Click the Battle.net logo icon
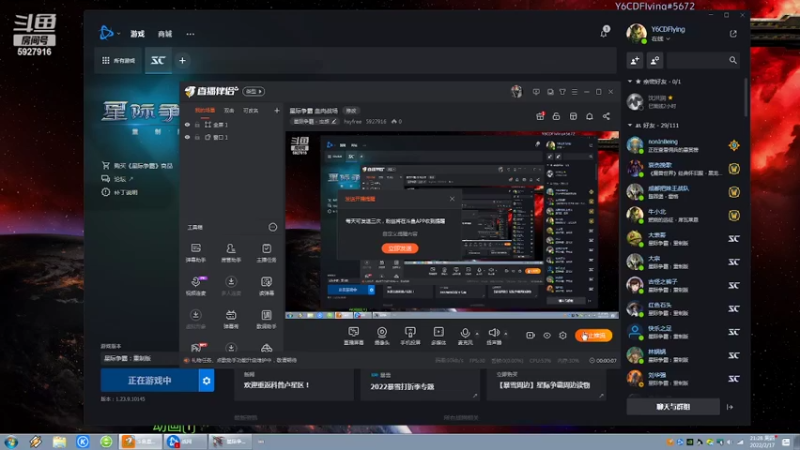The width and height of the screenshot is (800, 450). (x=106, y=33)
